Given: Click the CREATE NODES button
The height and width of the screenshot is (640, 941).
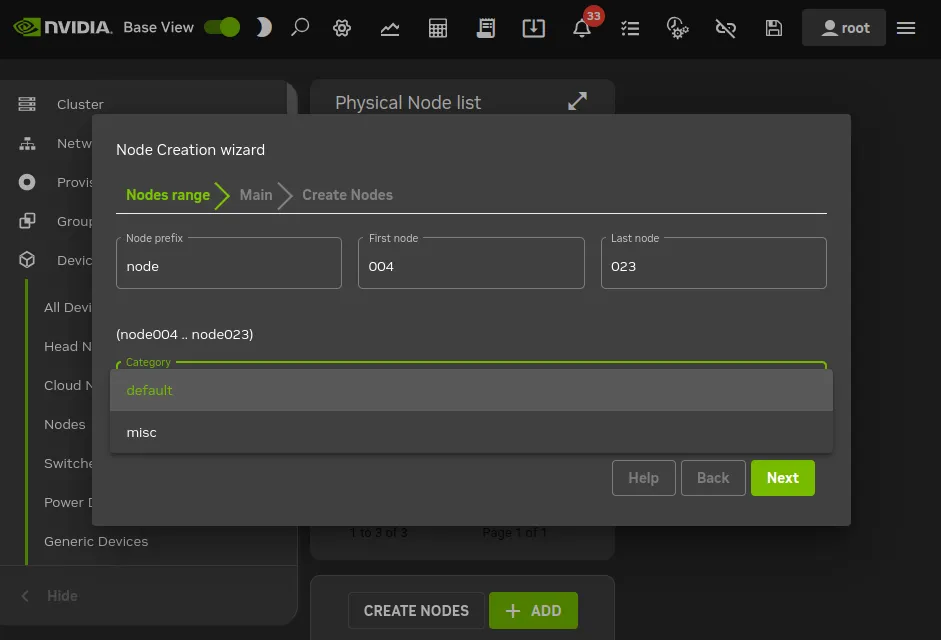Looking at the screenshot, I should click(416, 611).
